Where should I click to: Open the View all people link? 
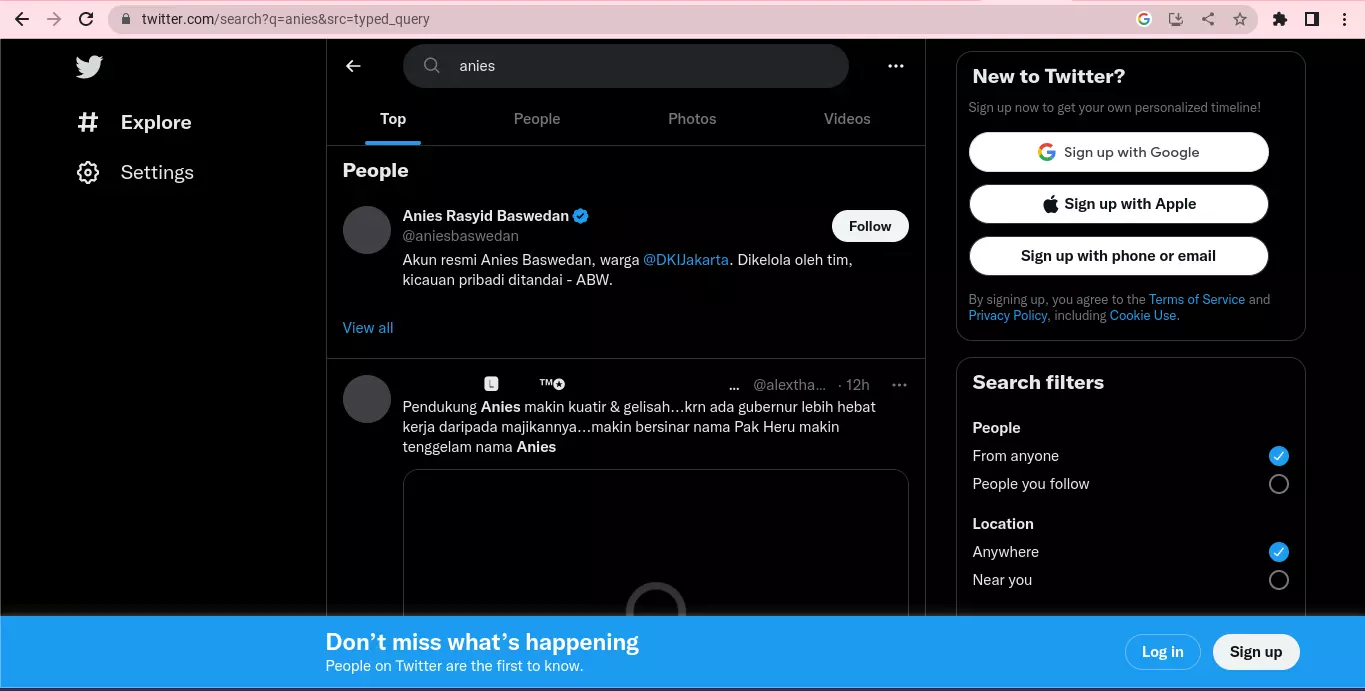[x=368, y=328]
